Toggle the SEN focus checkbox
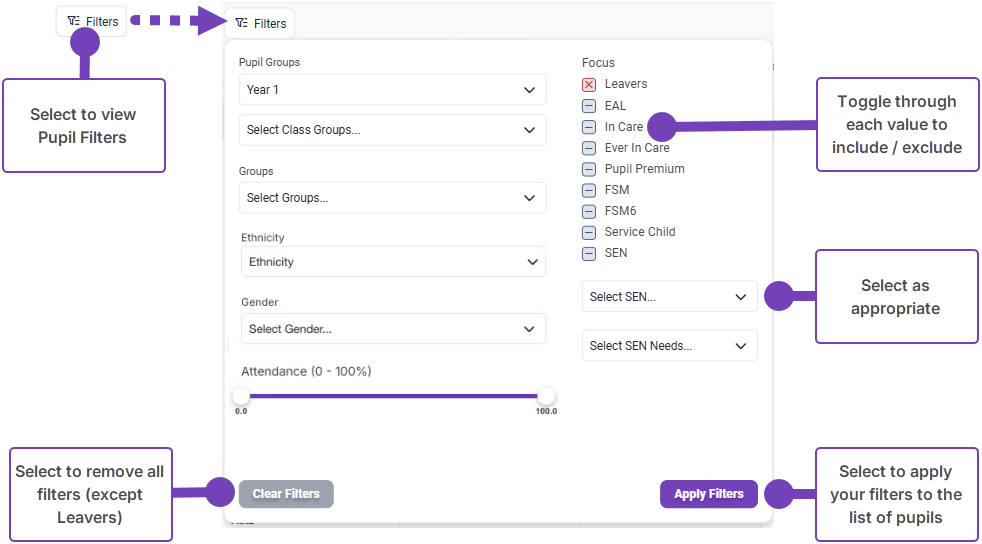The height and width of the screenshot is (544, 982). [589, 253]
